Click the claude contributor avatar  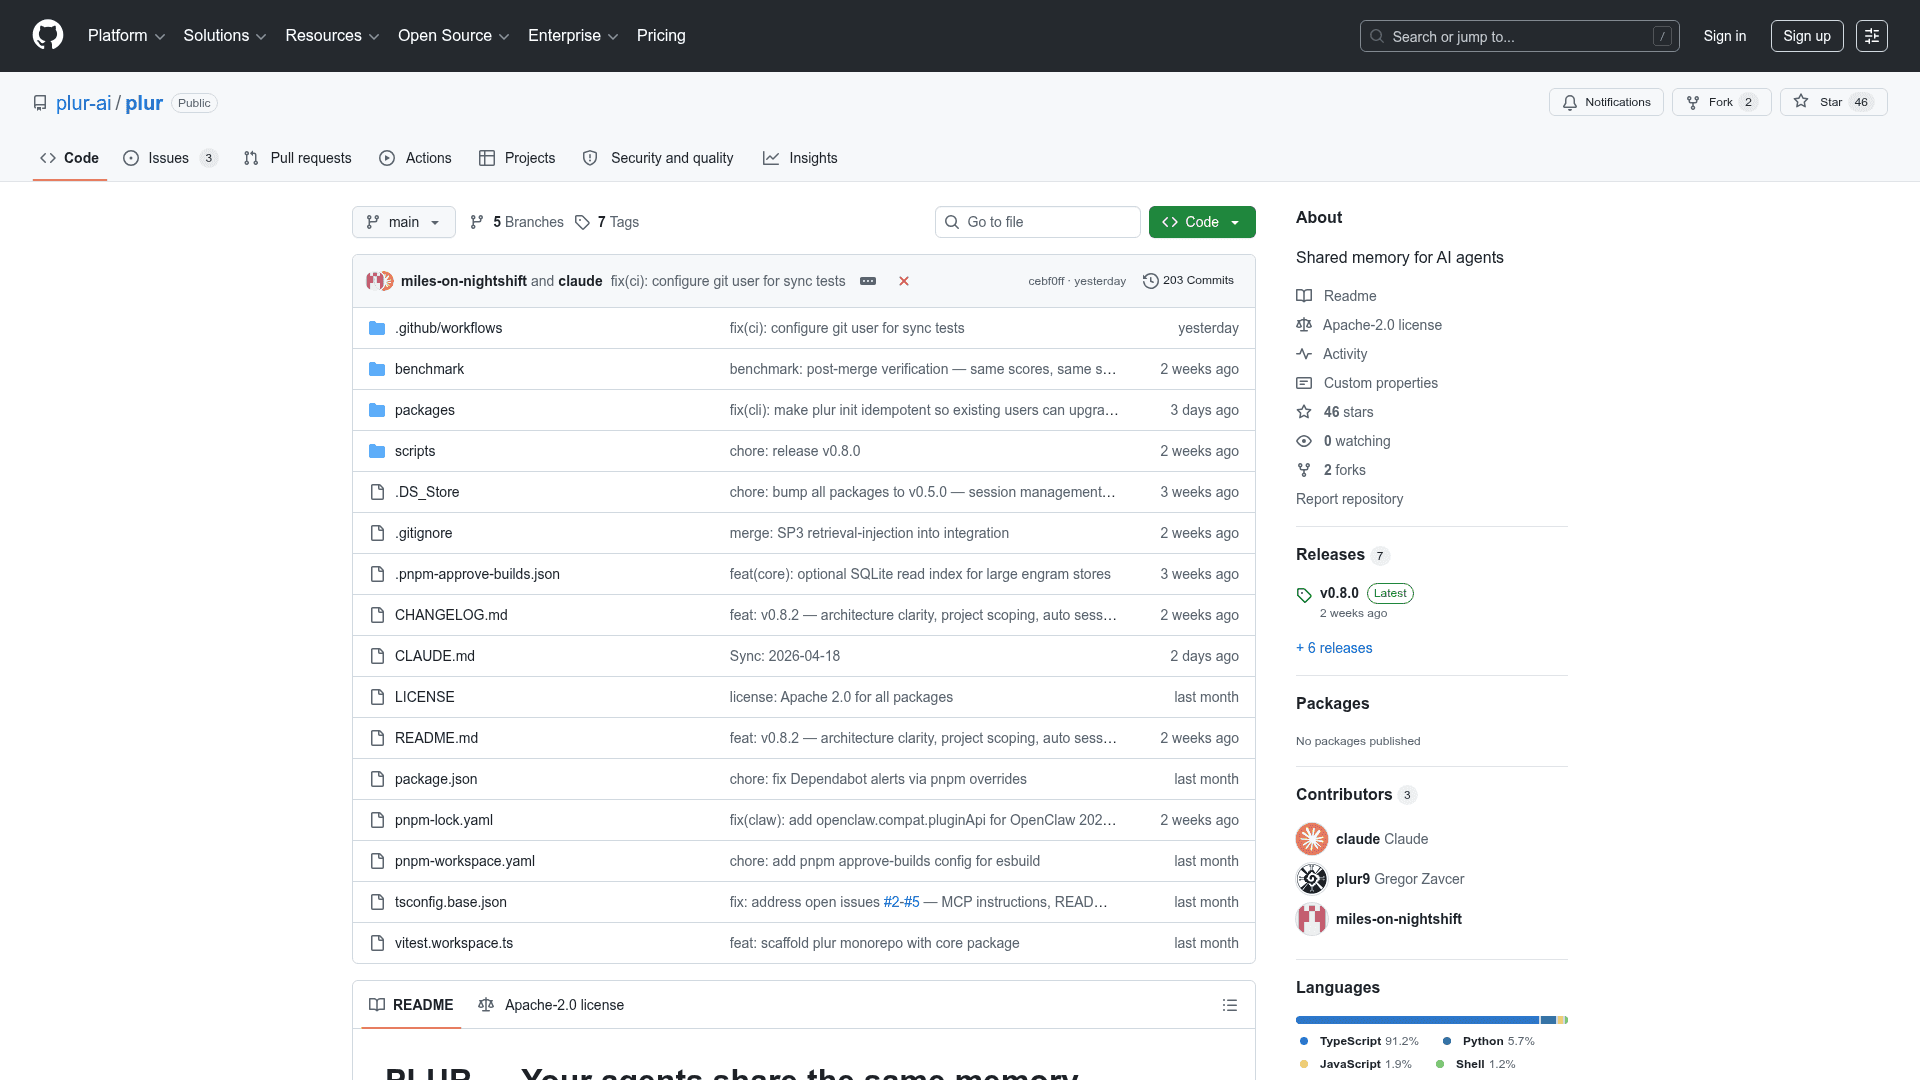click(1312, 839)
